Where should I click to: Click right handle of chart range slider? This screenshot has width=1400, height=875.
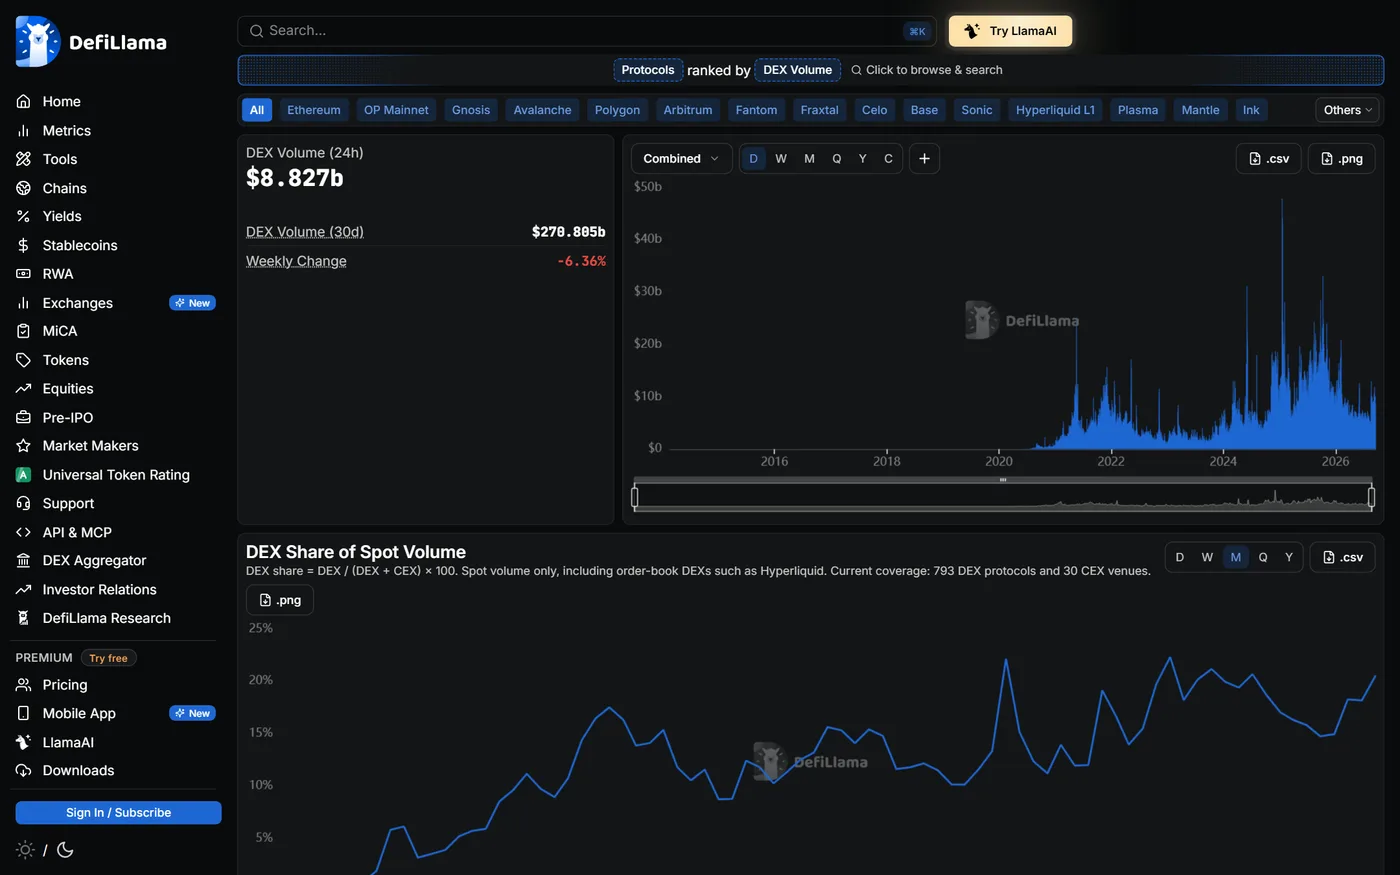click(x=1371, y=496)
